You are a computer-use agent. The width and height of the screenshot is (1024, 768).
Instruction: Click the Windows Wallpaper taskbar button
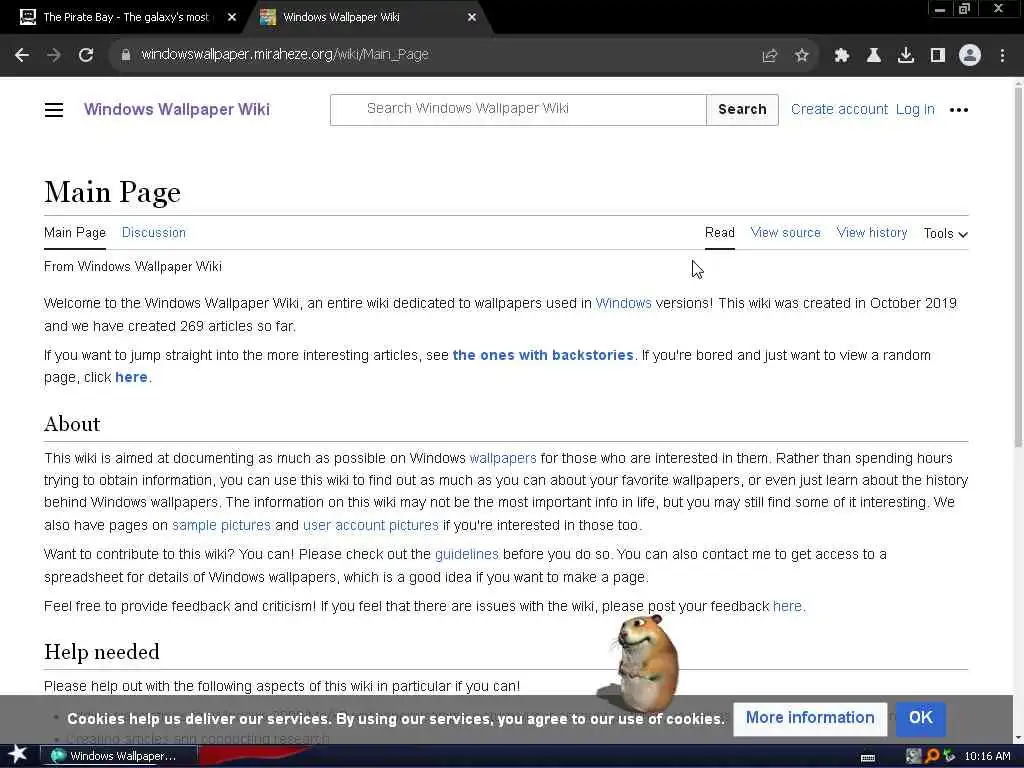[119, 756]
